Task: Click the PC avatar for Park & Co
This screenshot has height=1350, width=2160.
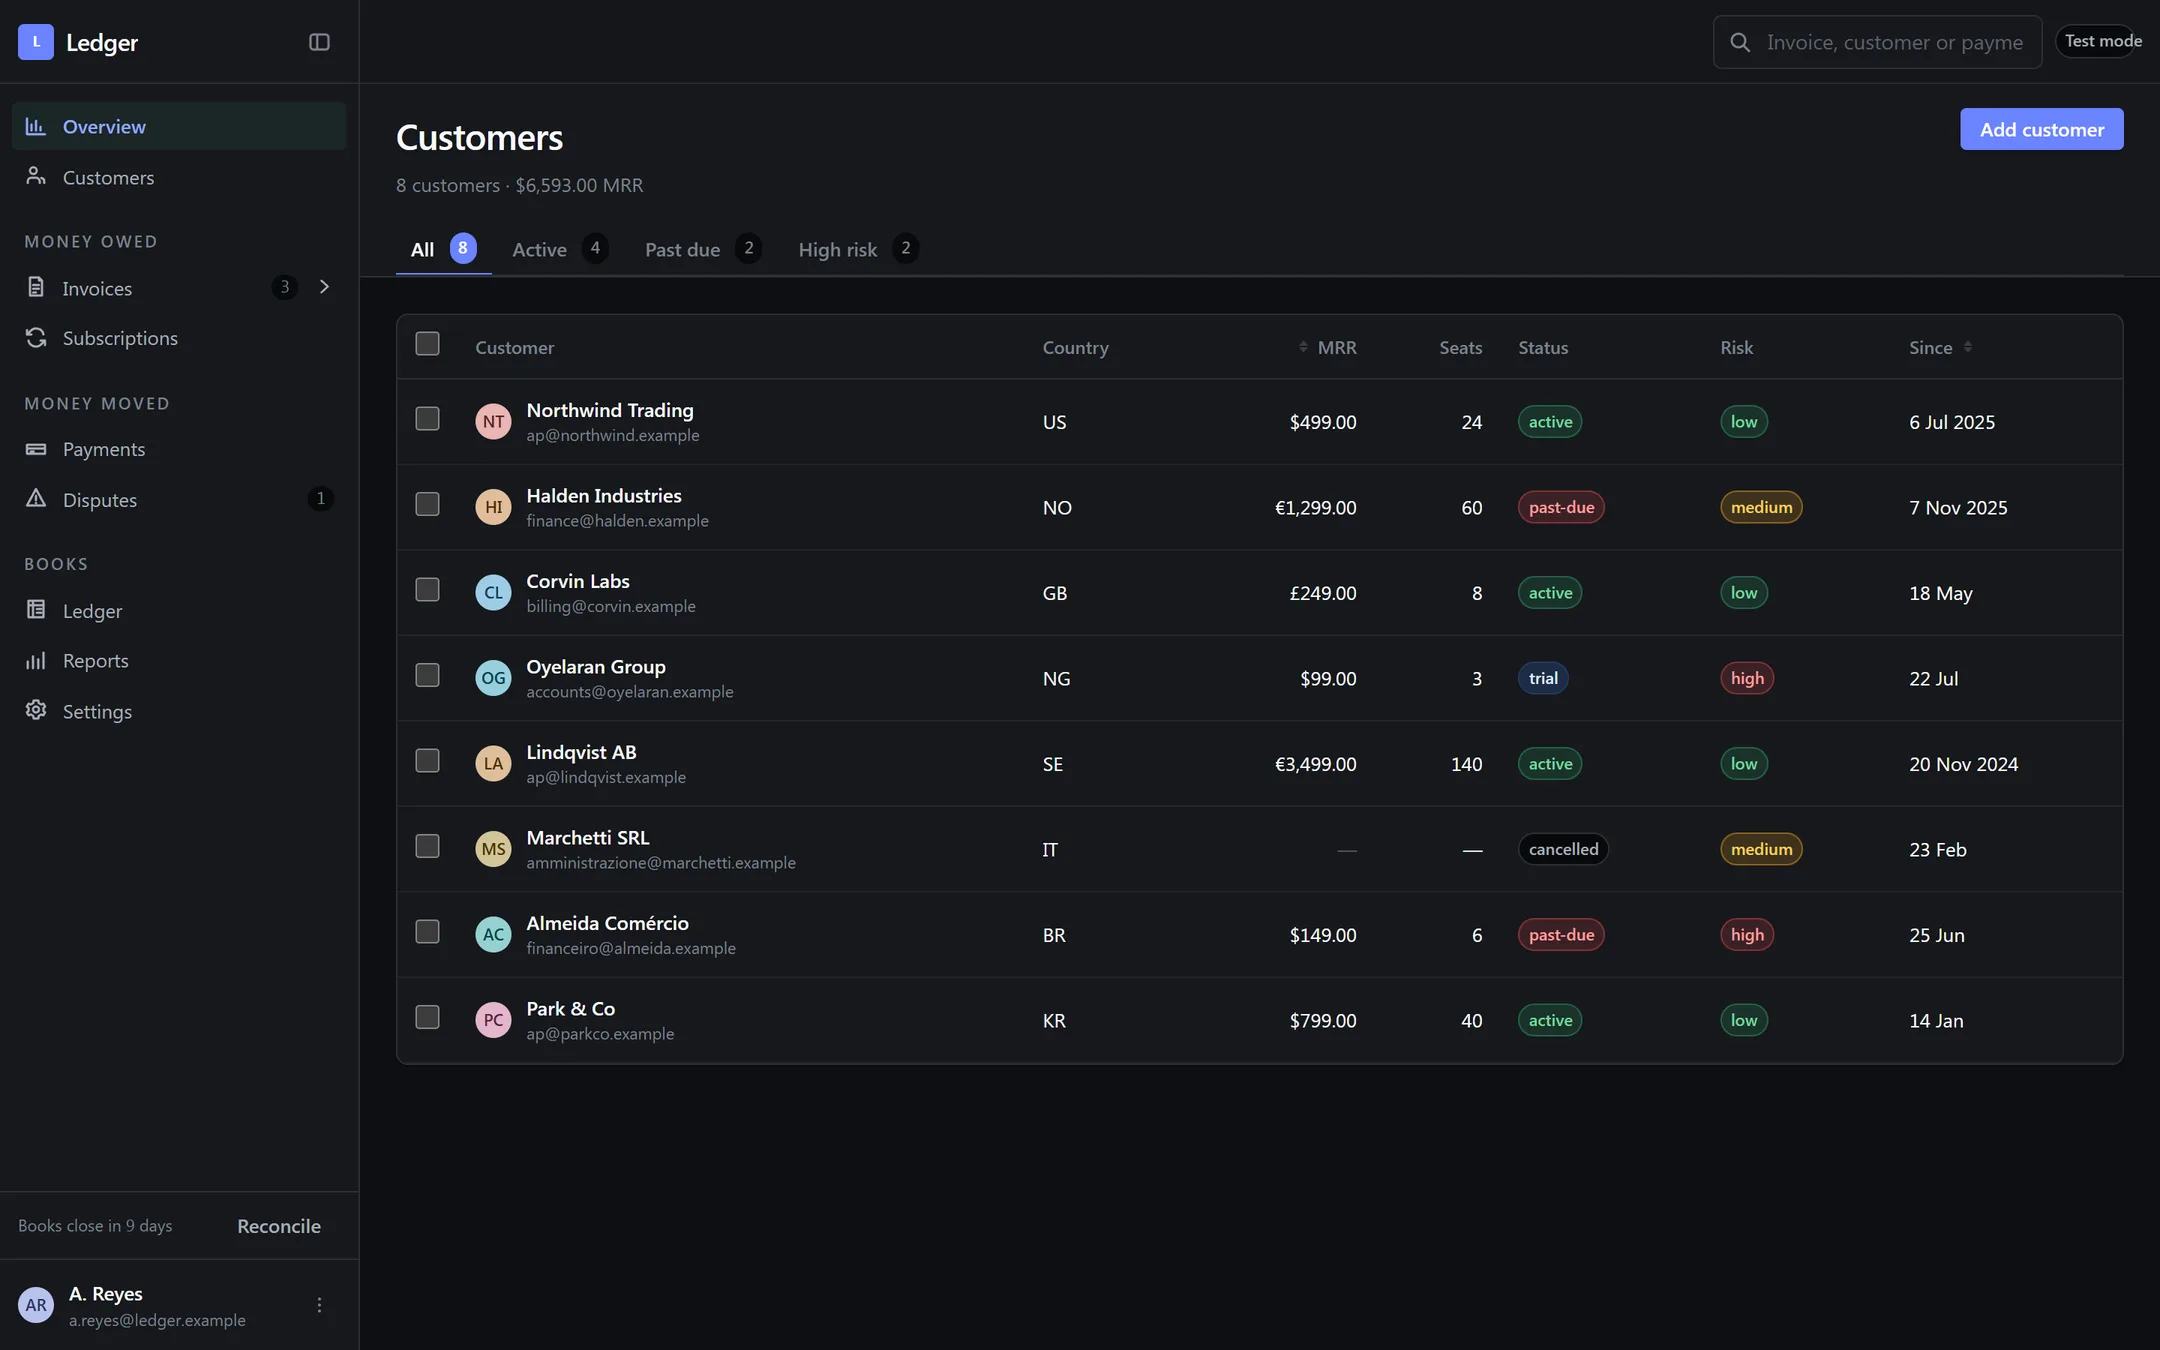Action: tap(493, 1020)
